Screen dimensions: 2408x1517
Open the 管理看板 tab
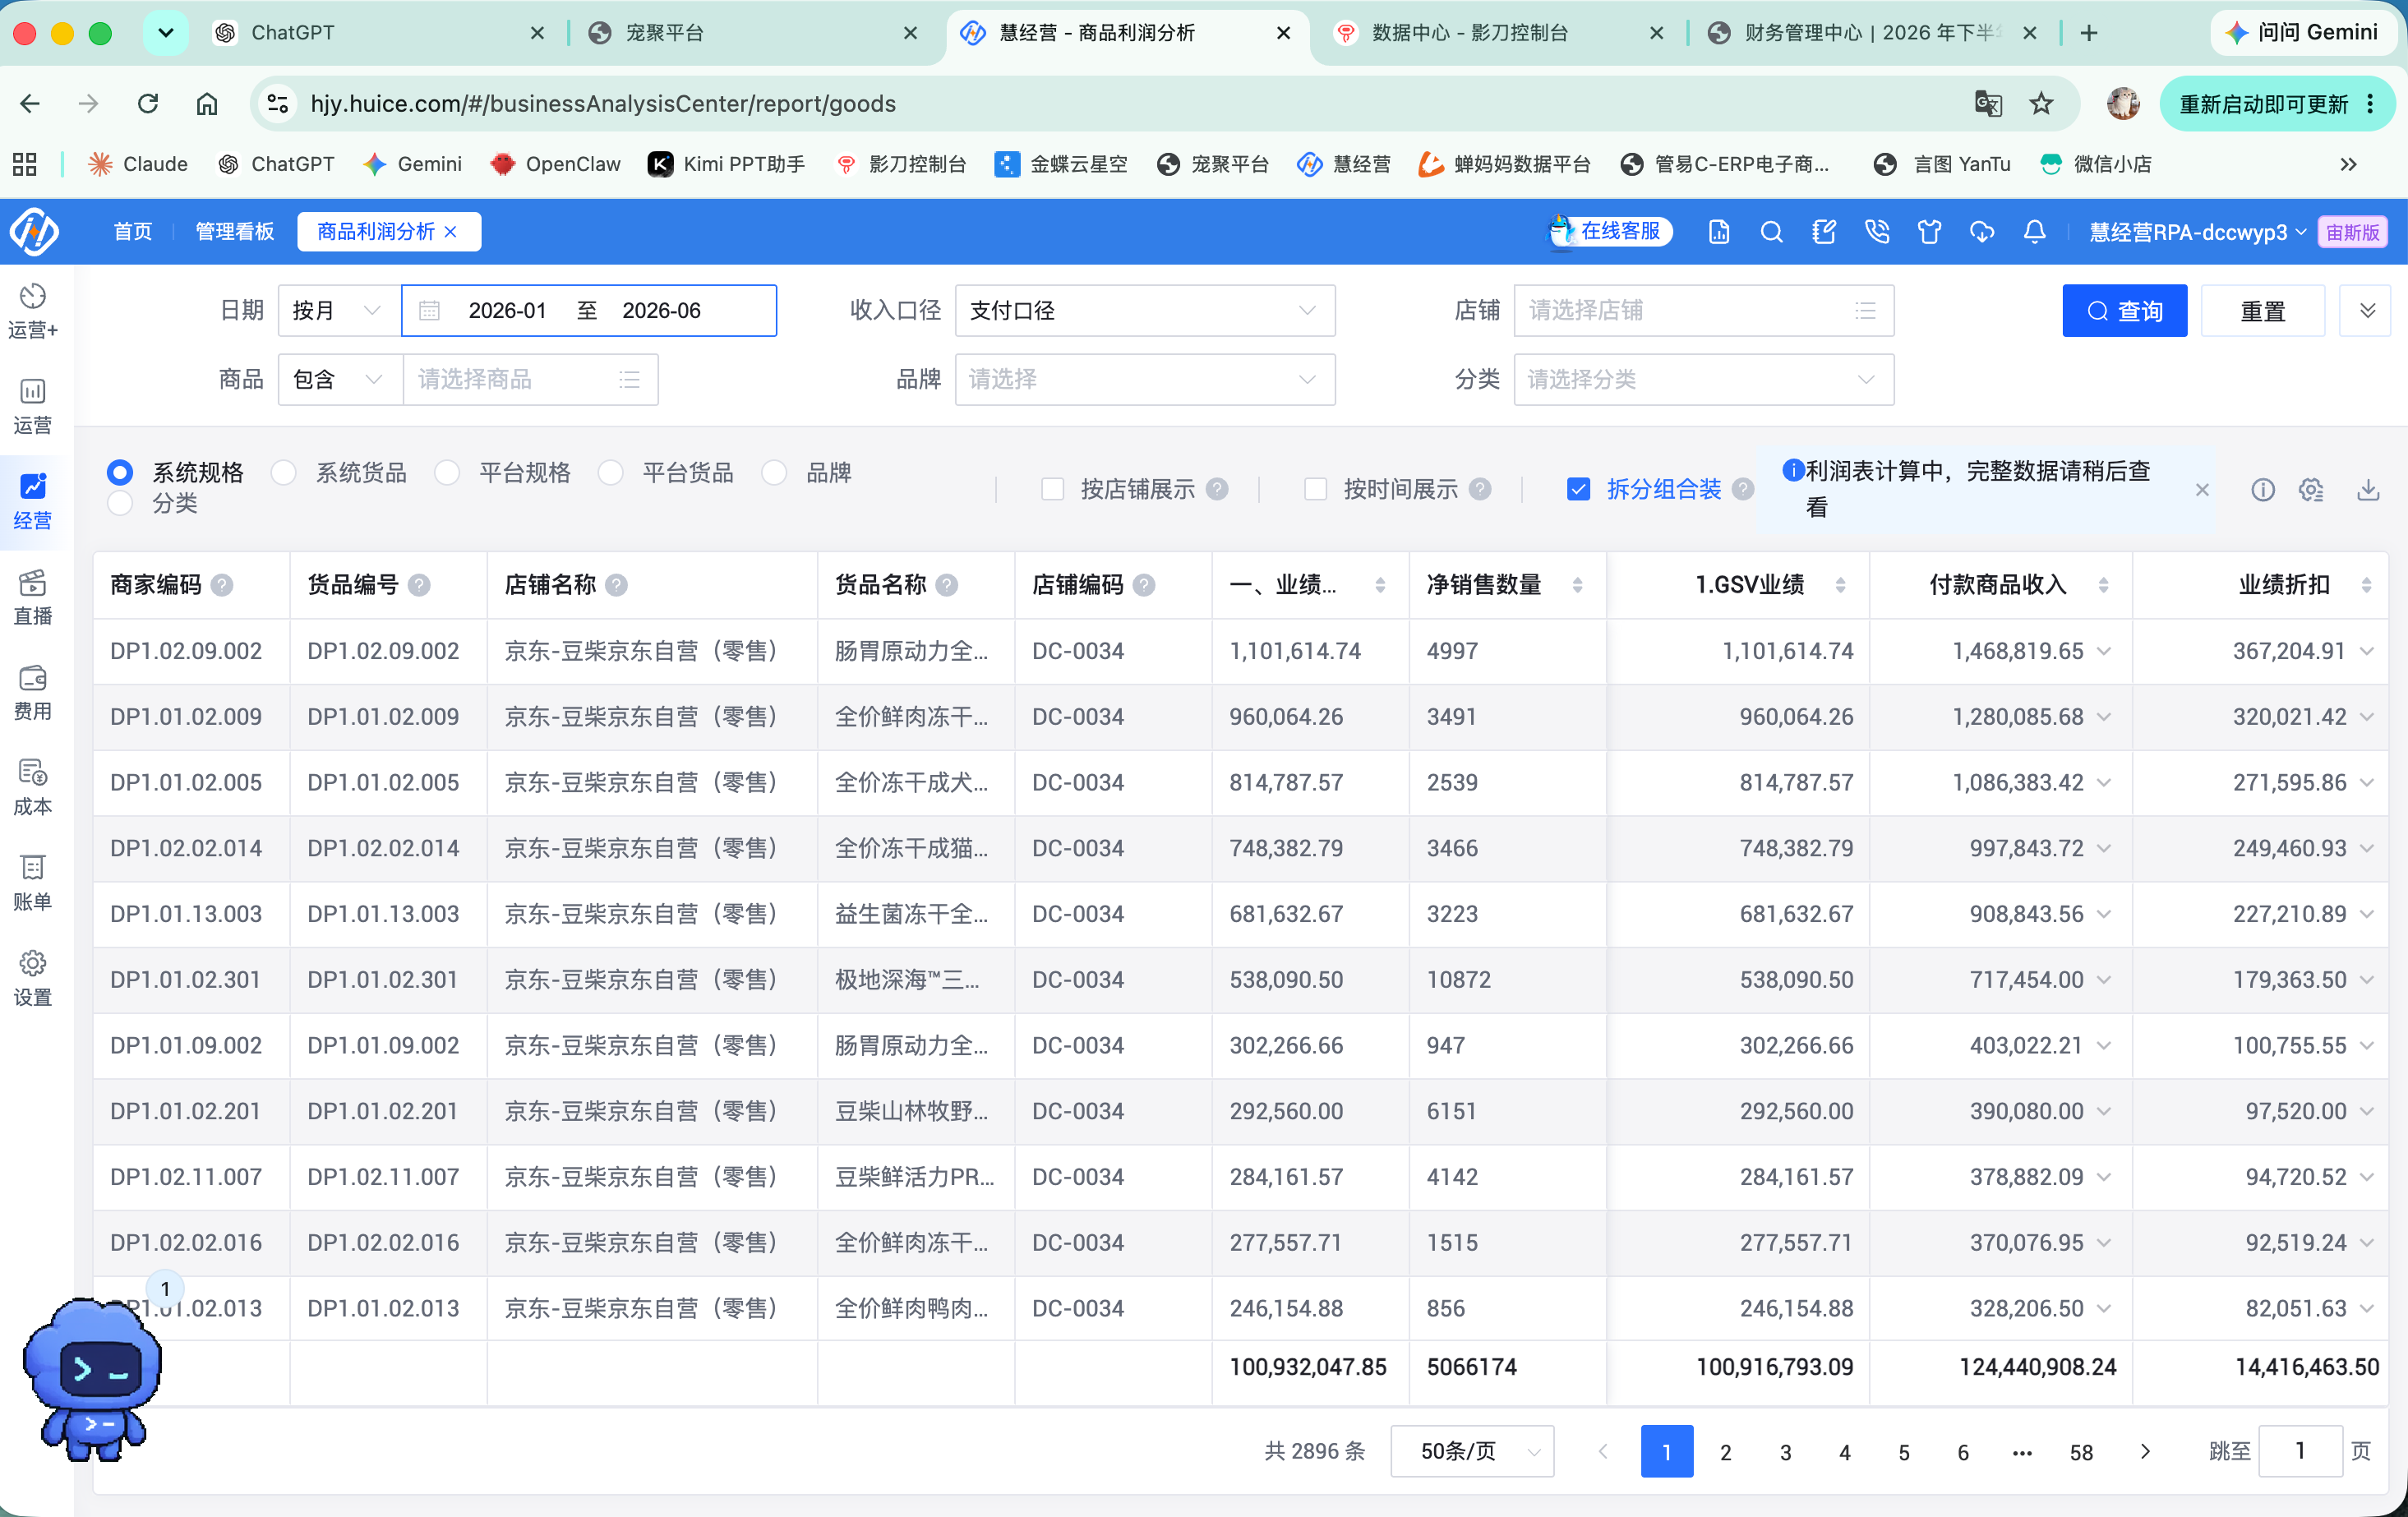click(x=234, y=232)
